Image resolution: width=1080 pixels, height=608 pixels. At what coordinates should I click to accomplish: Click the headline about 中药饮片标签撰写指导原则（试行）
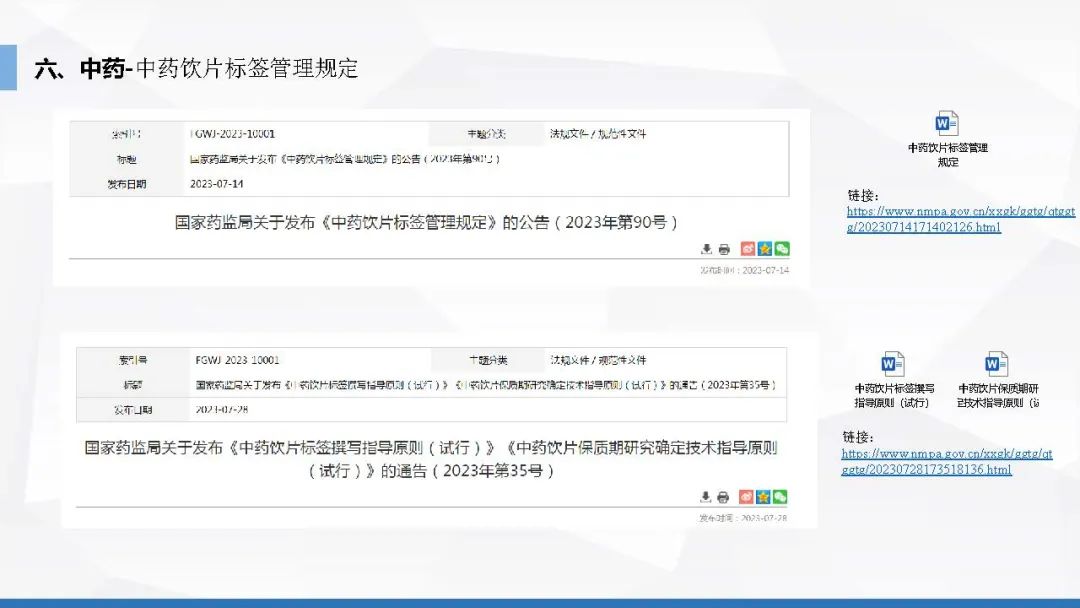point(430,458)
